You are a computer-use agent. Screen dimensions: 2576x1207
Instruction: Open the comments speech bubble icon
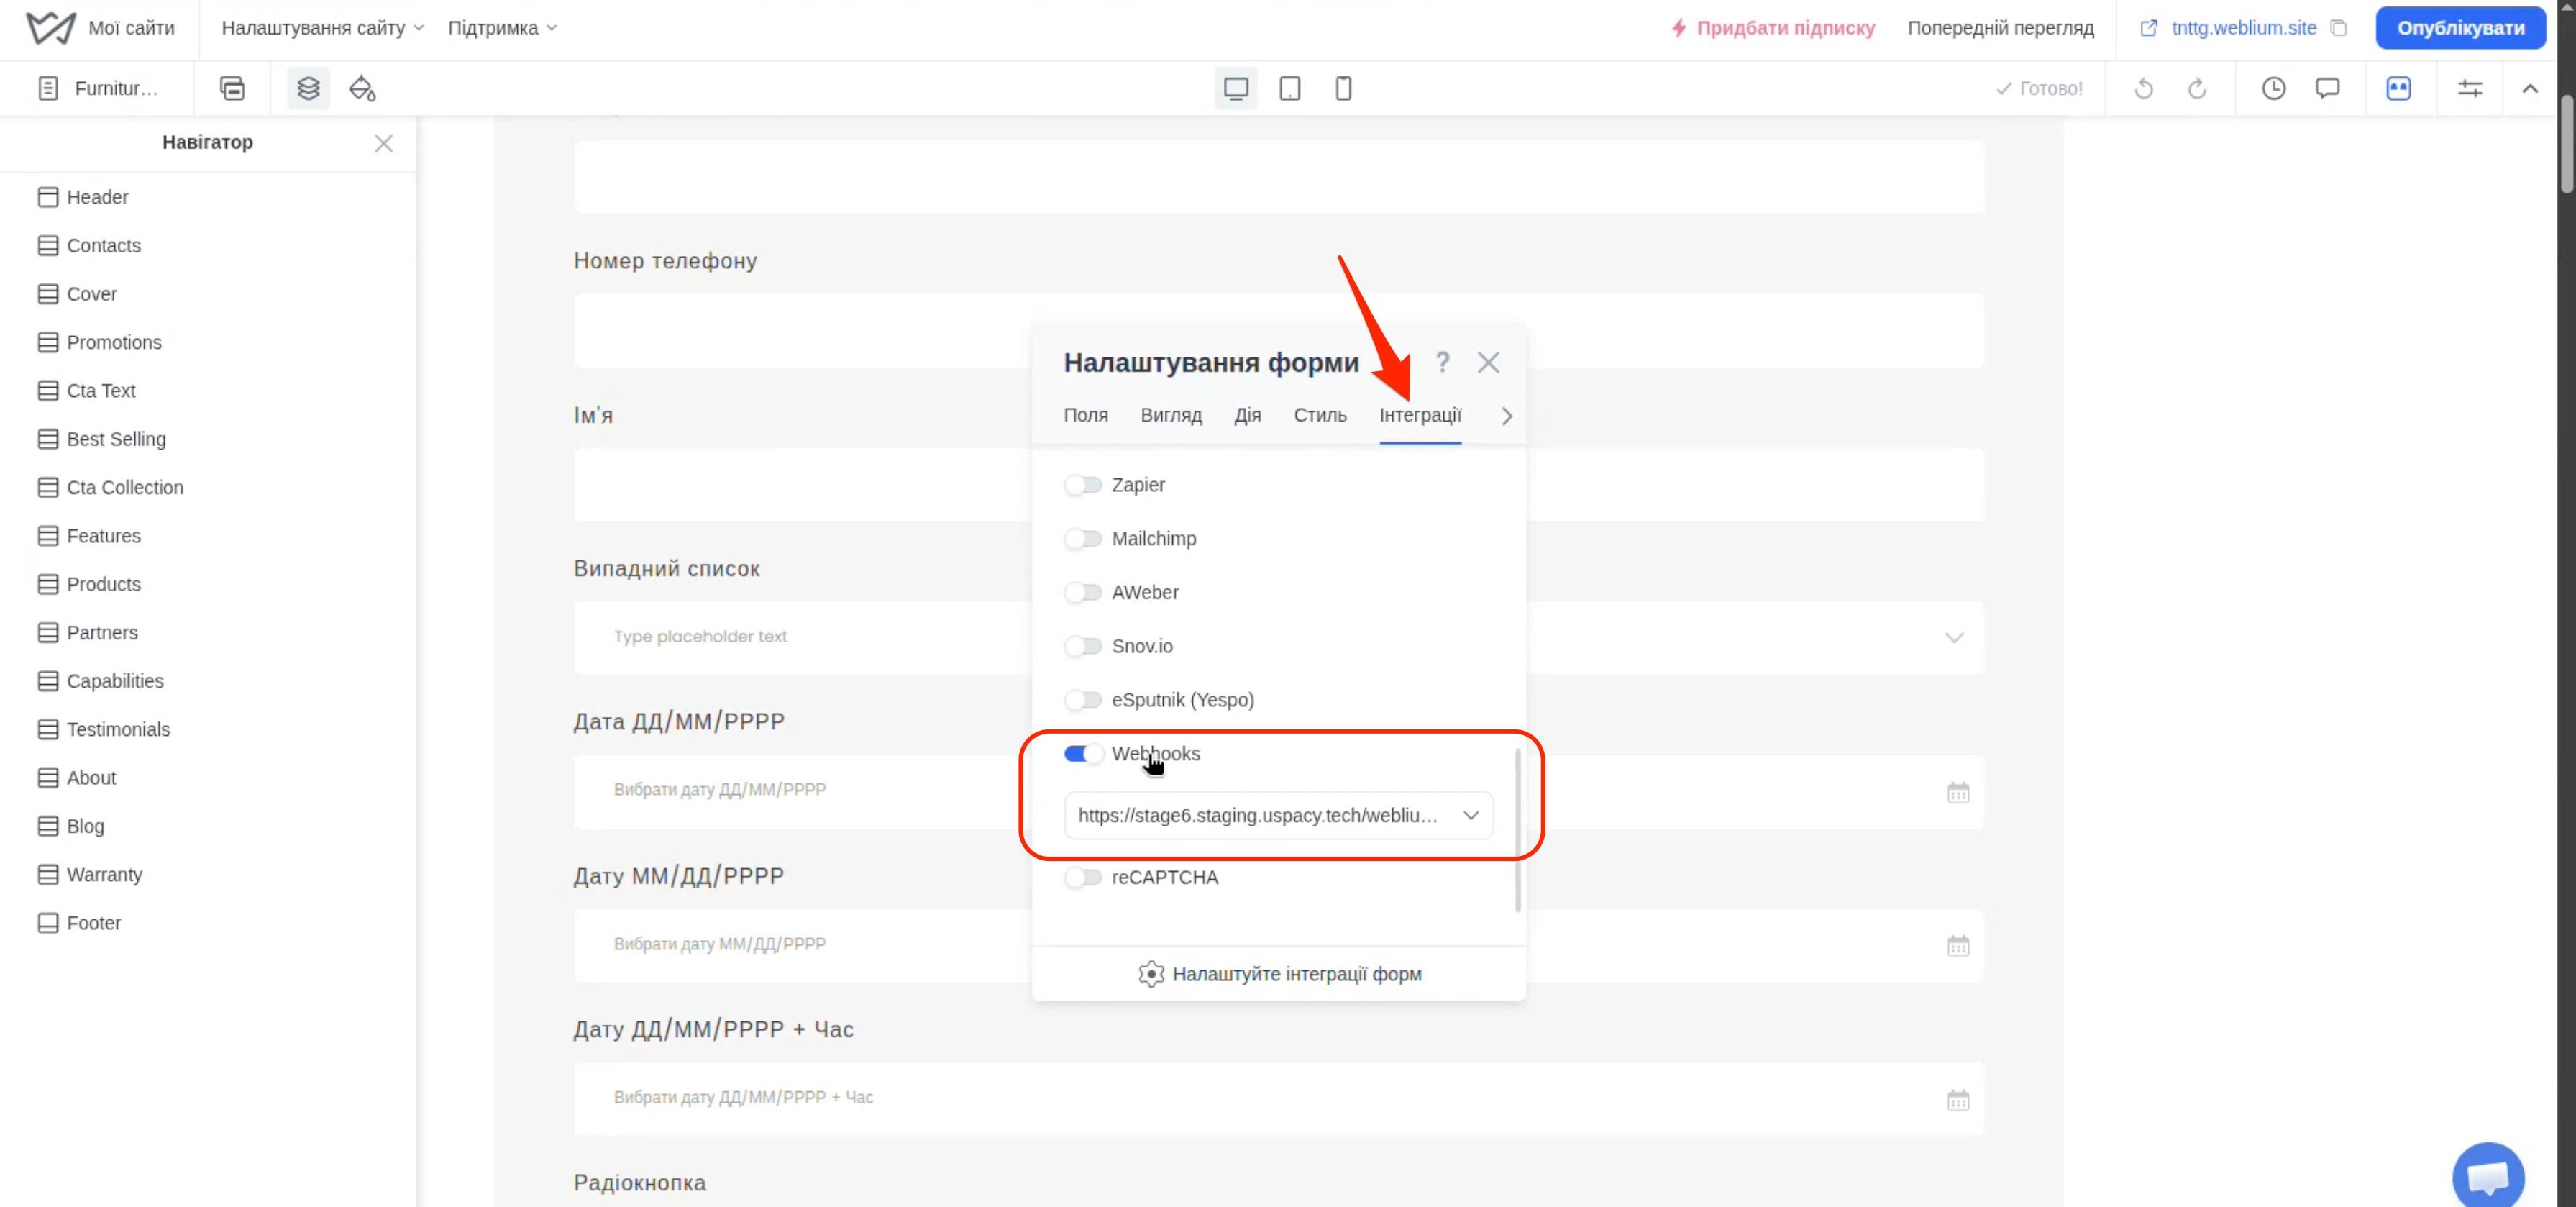point(2327,88)
